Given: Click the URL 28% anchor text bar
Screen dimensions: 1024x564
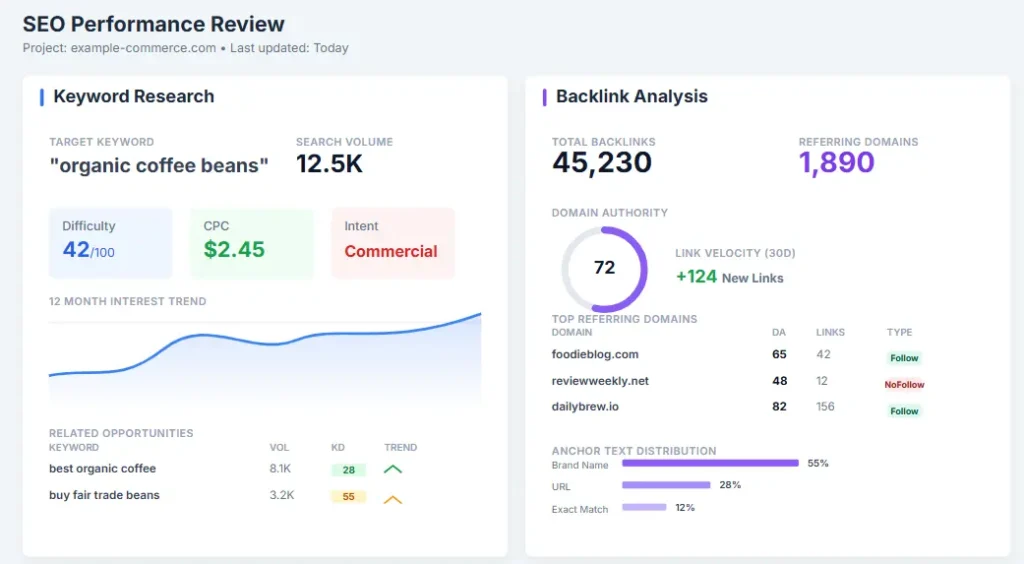Looking at the screenshot, I should 666,485.
